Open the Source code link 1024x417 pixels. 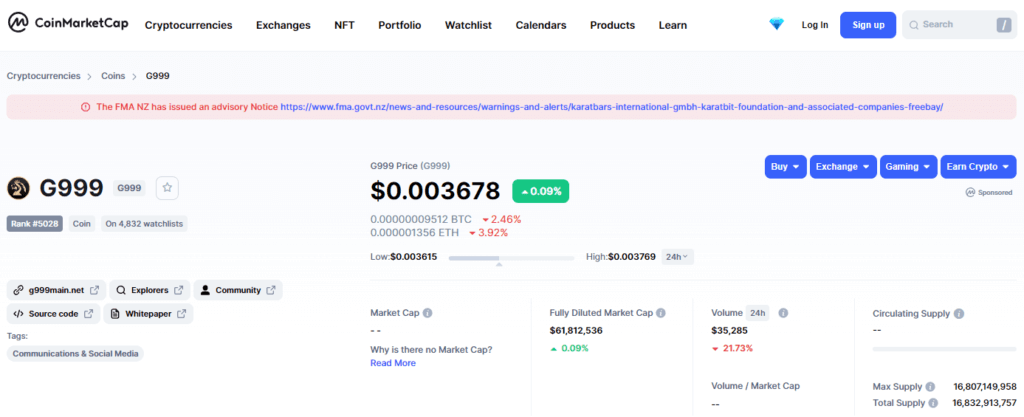pyautogui.click(x=54, y=314)
